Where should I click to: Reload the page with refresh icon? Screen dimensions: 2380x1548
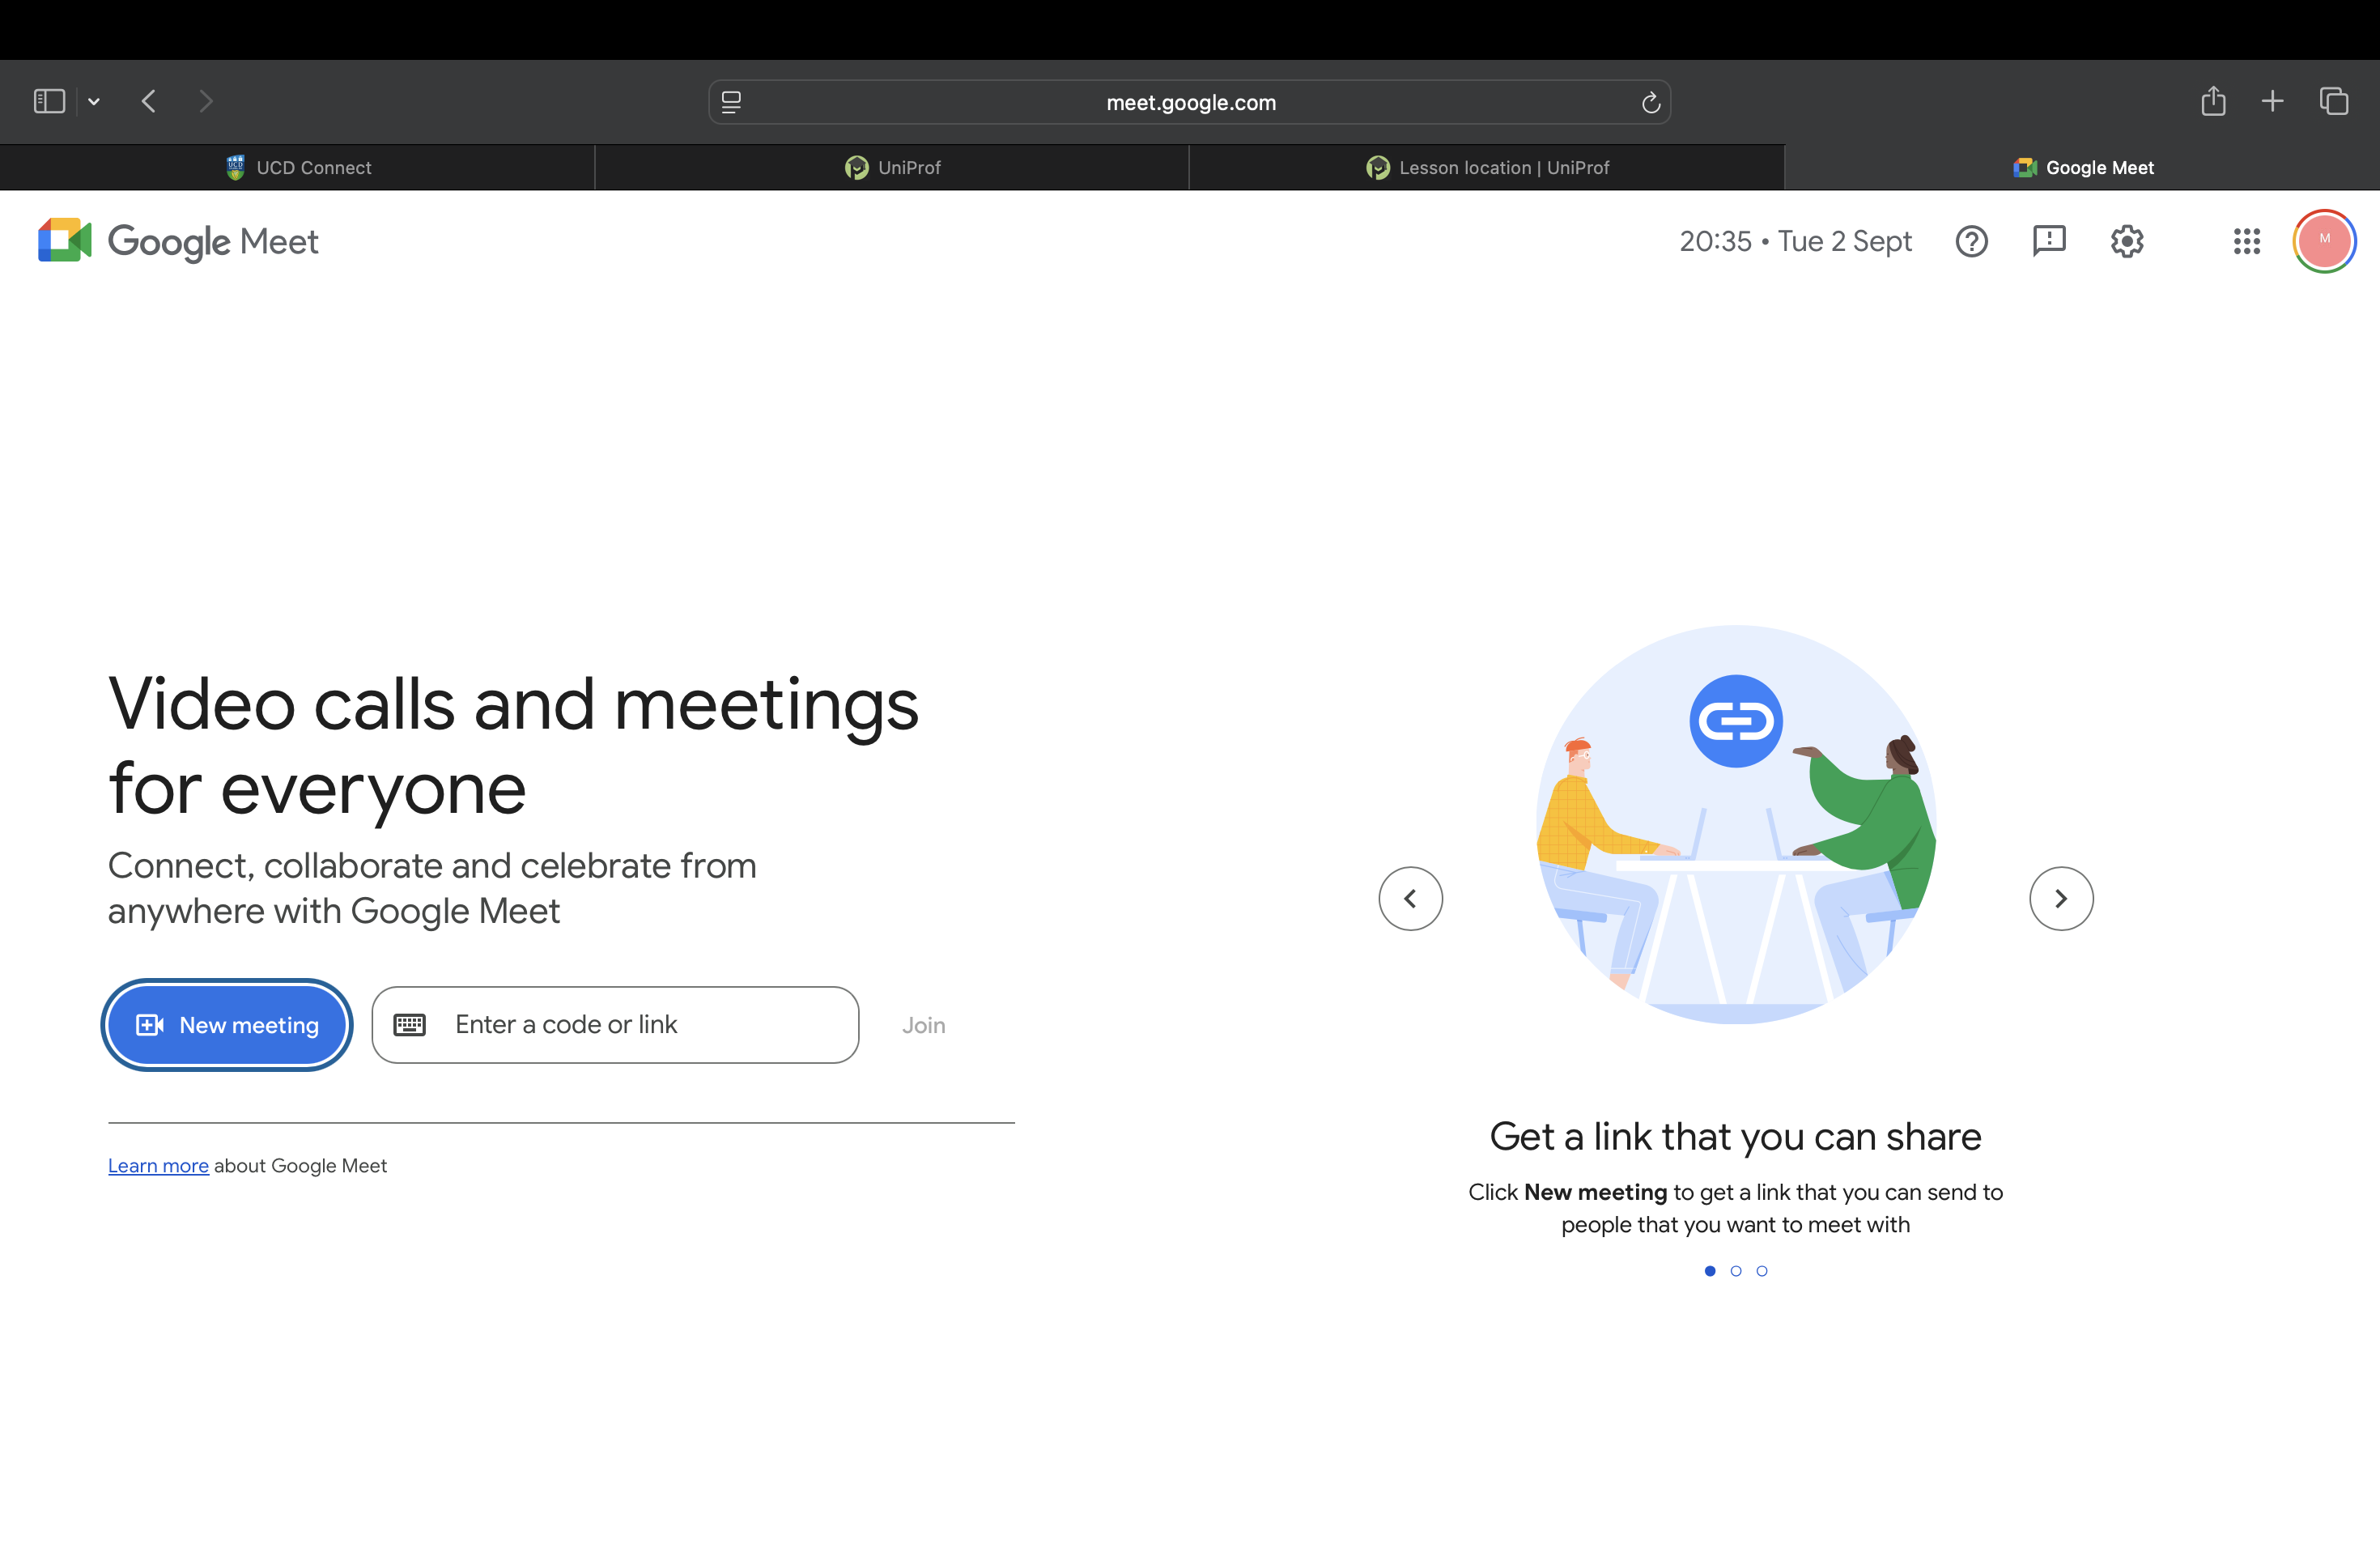pyautogui.click(x=1650, y=103)
